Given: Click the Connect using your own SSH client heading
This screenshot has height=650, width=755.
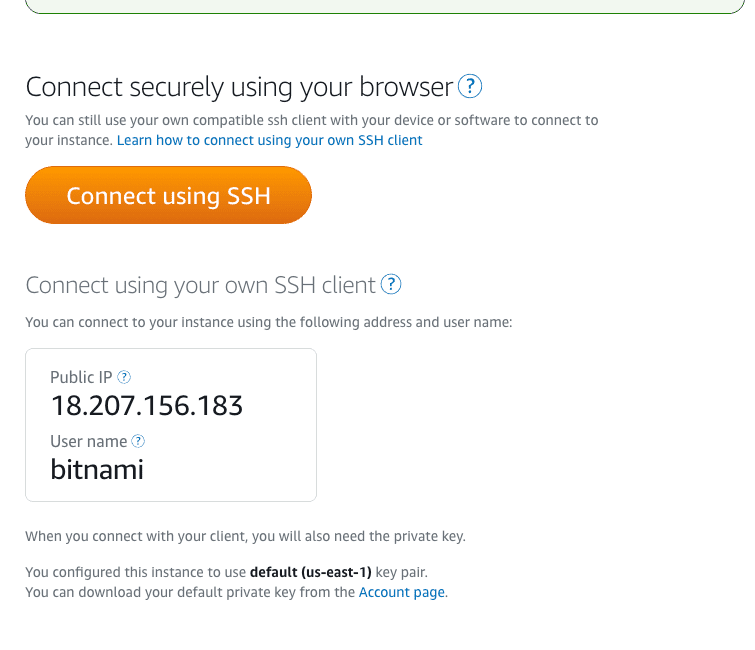Looking at the screenshot, I should (x=200, y=285).
